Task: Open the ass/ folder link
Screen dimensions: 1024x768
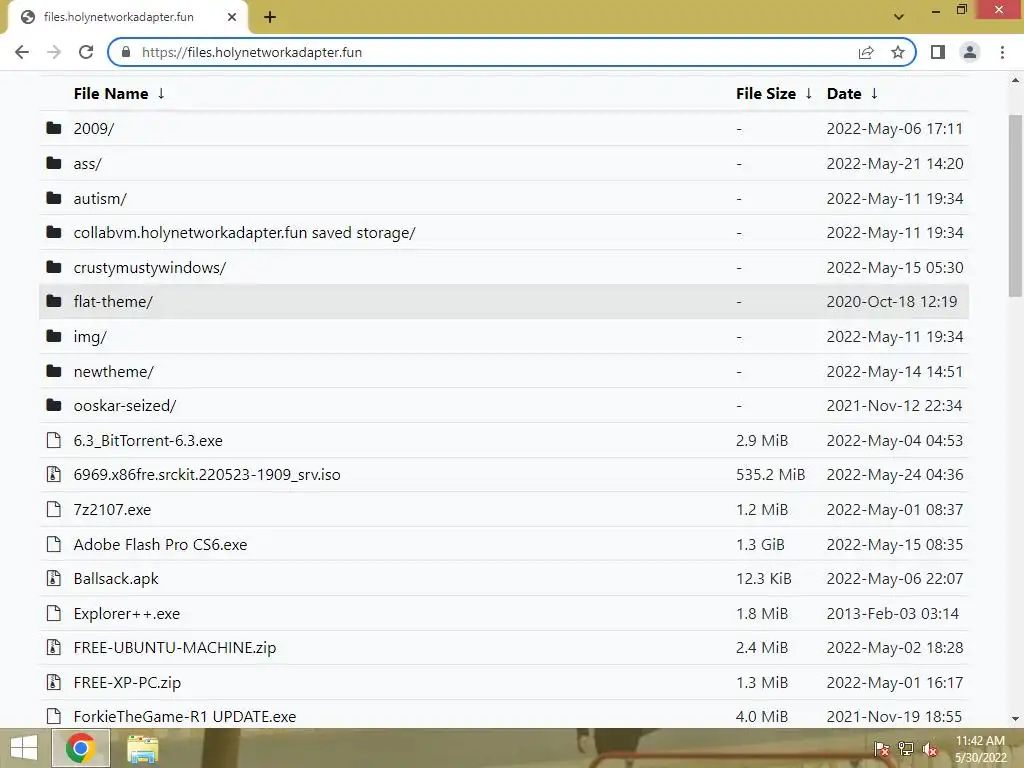Action: point(88,164)
